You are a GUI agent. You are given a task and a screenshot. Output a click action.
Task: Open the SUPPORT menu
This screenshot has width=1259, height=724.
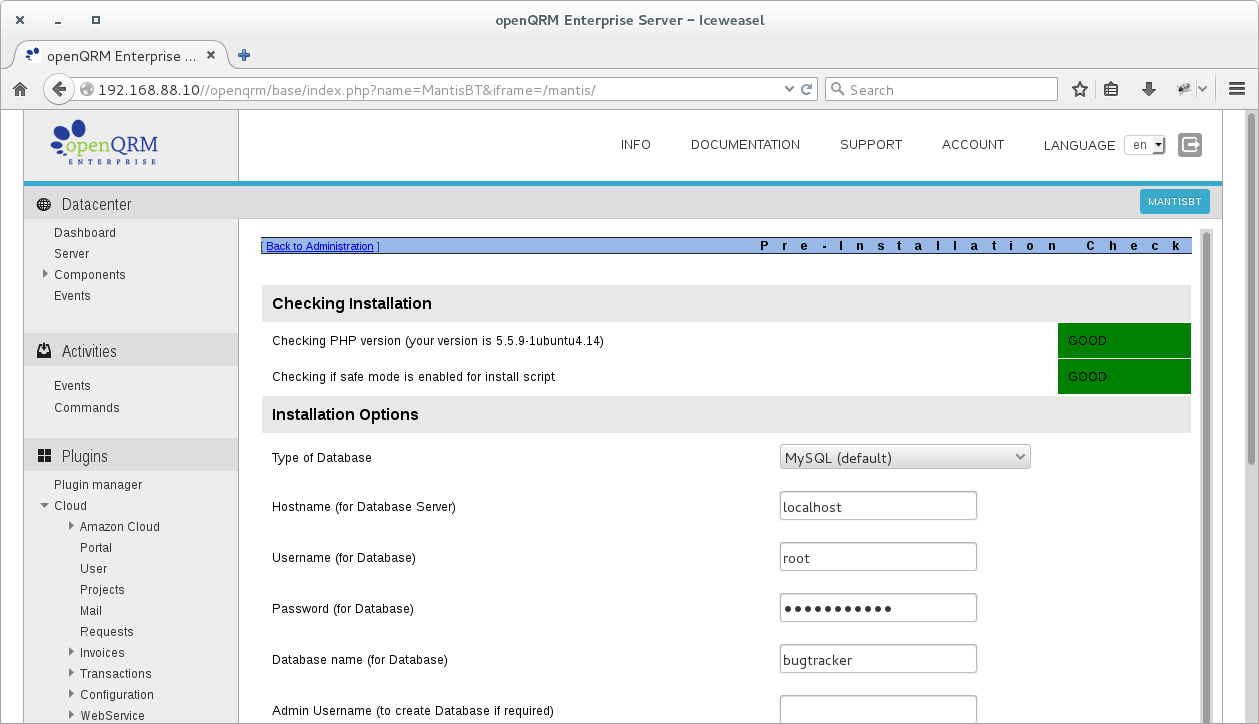coord(871,145)
